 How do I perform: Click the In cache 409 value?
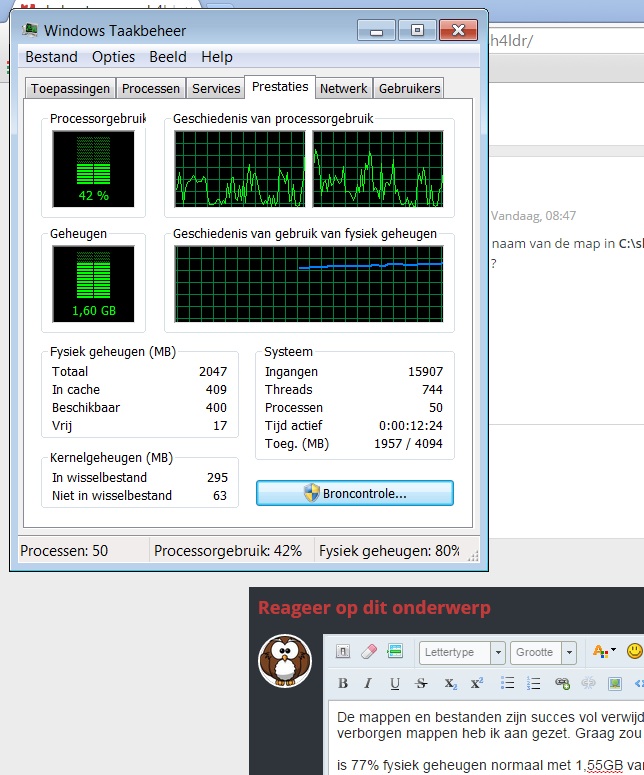tap(216, 389)
